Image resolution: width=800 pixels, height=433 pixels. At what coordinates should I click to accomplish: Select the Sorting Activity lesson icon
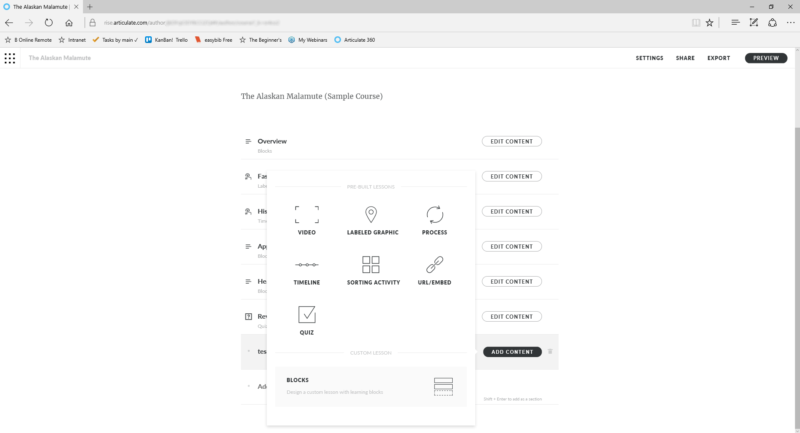point(371,265)
